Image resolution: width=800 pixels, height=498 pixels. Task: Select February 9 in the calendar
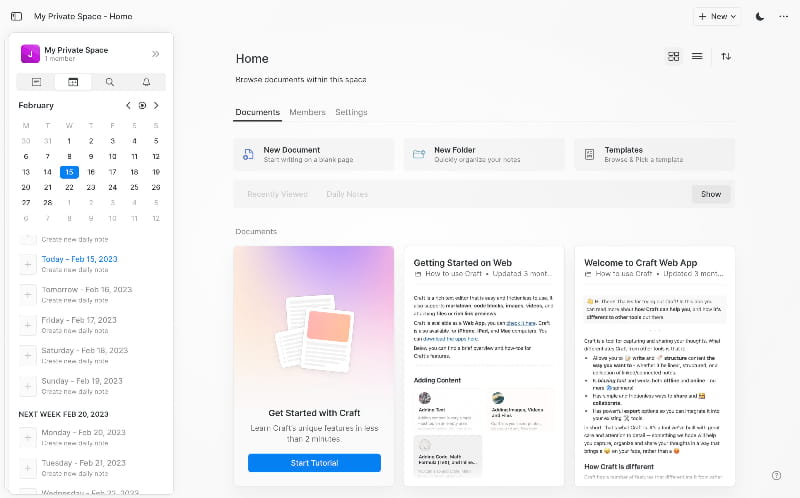(91, 156)
